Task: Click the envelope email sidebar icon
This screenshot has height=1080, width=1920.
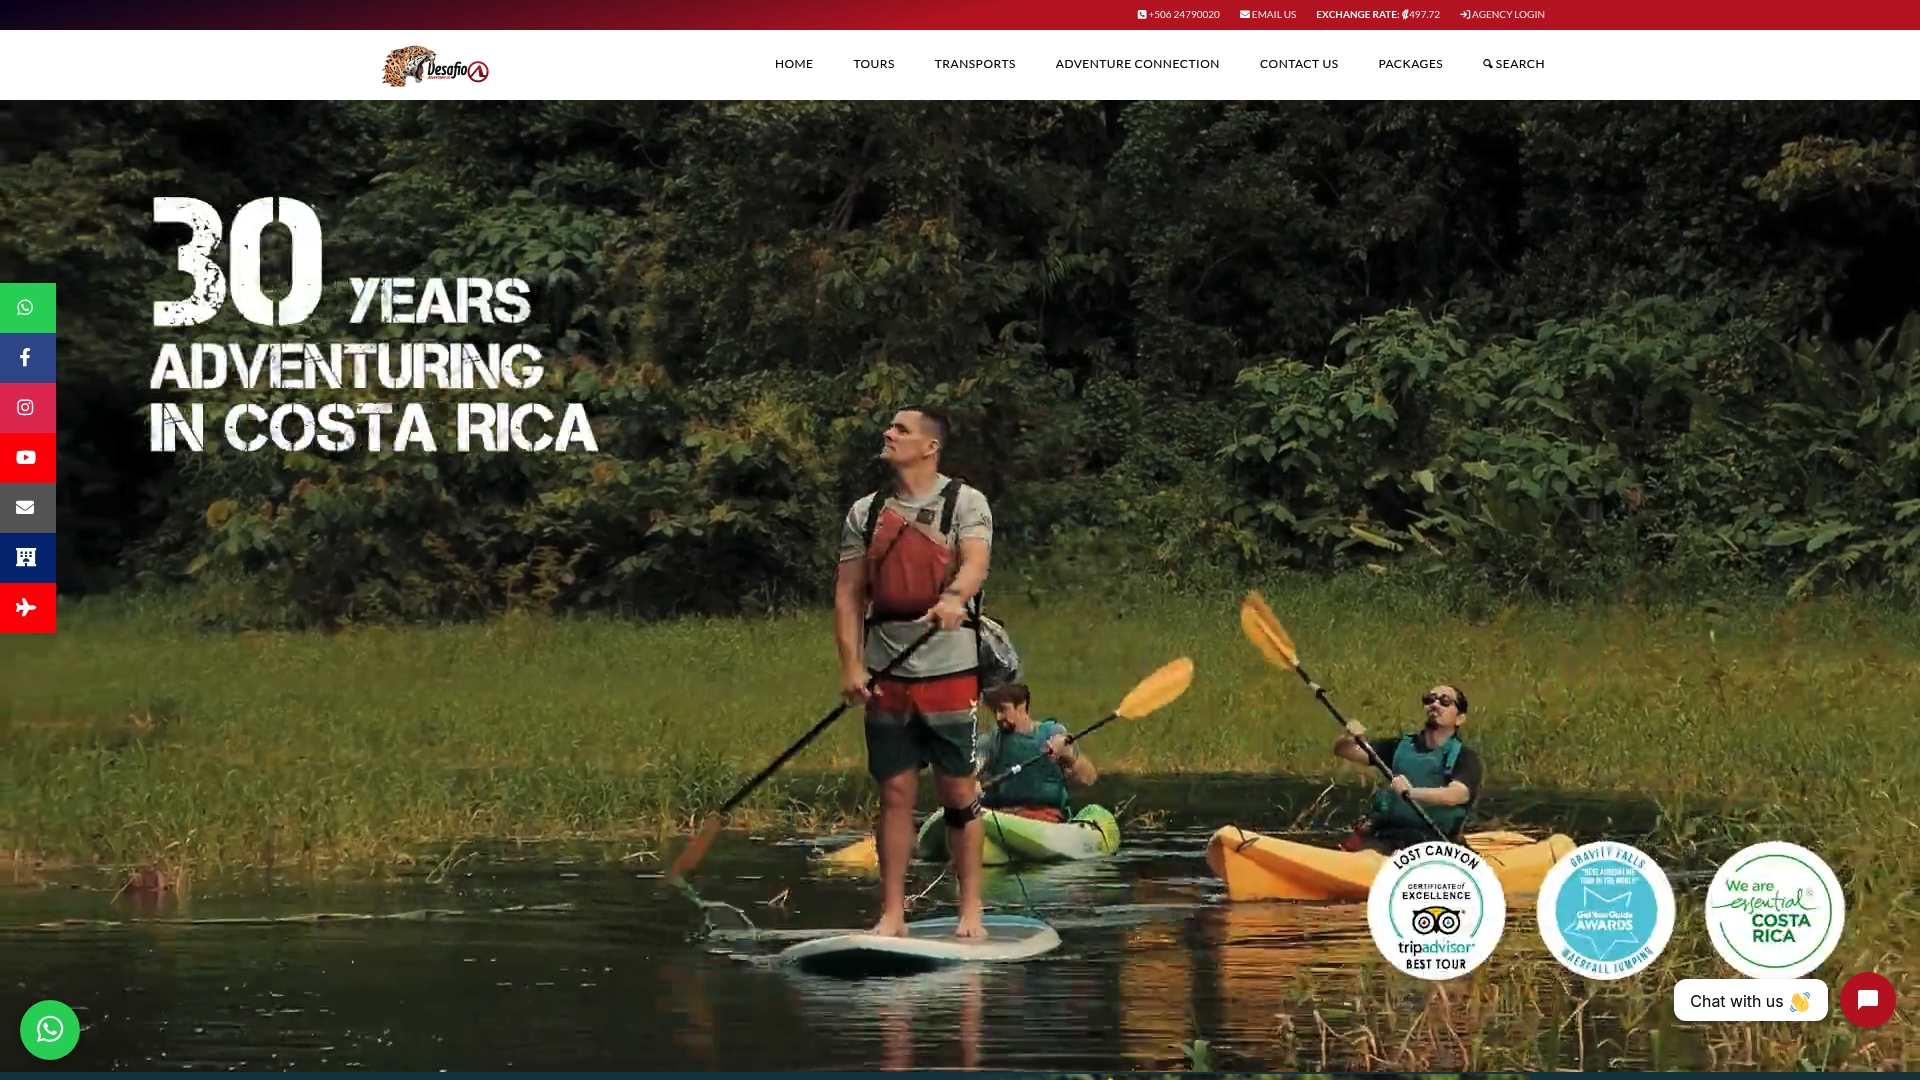Action: coord(27,508)
